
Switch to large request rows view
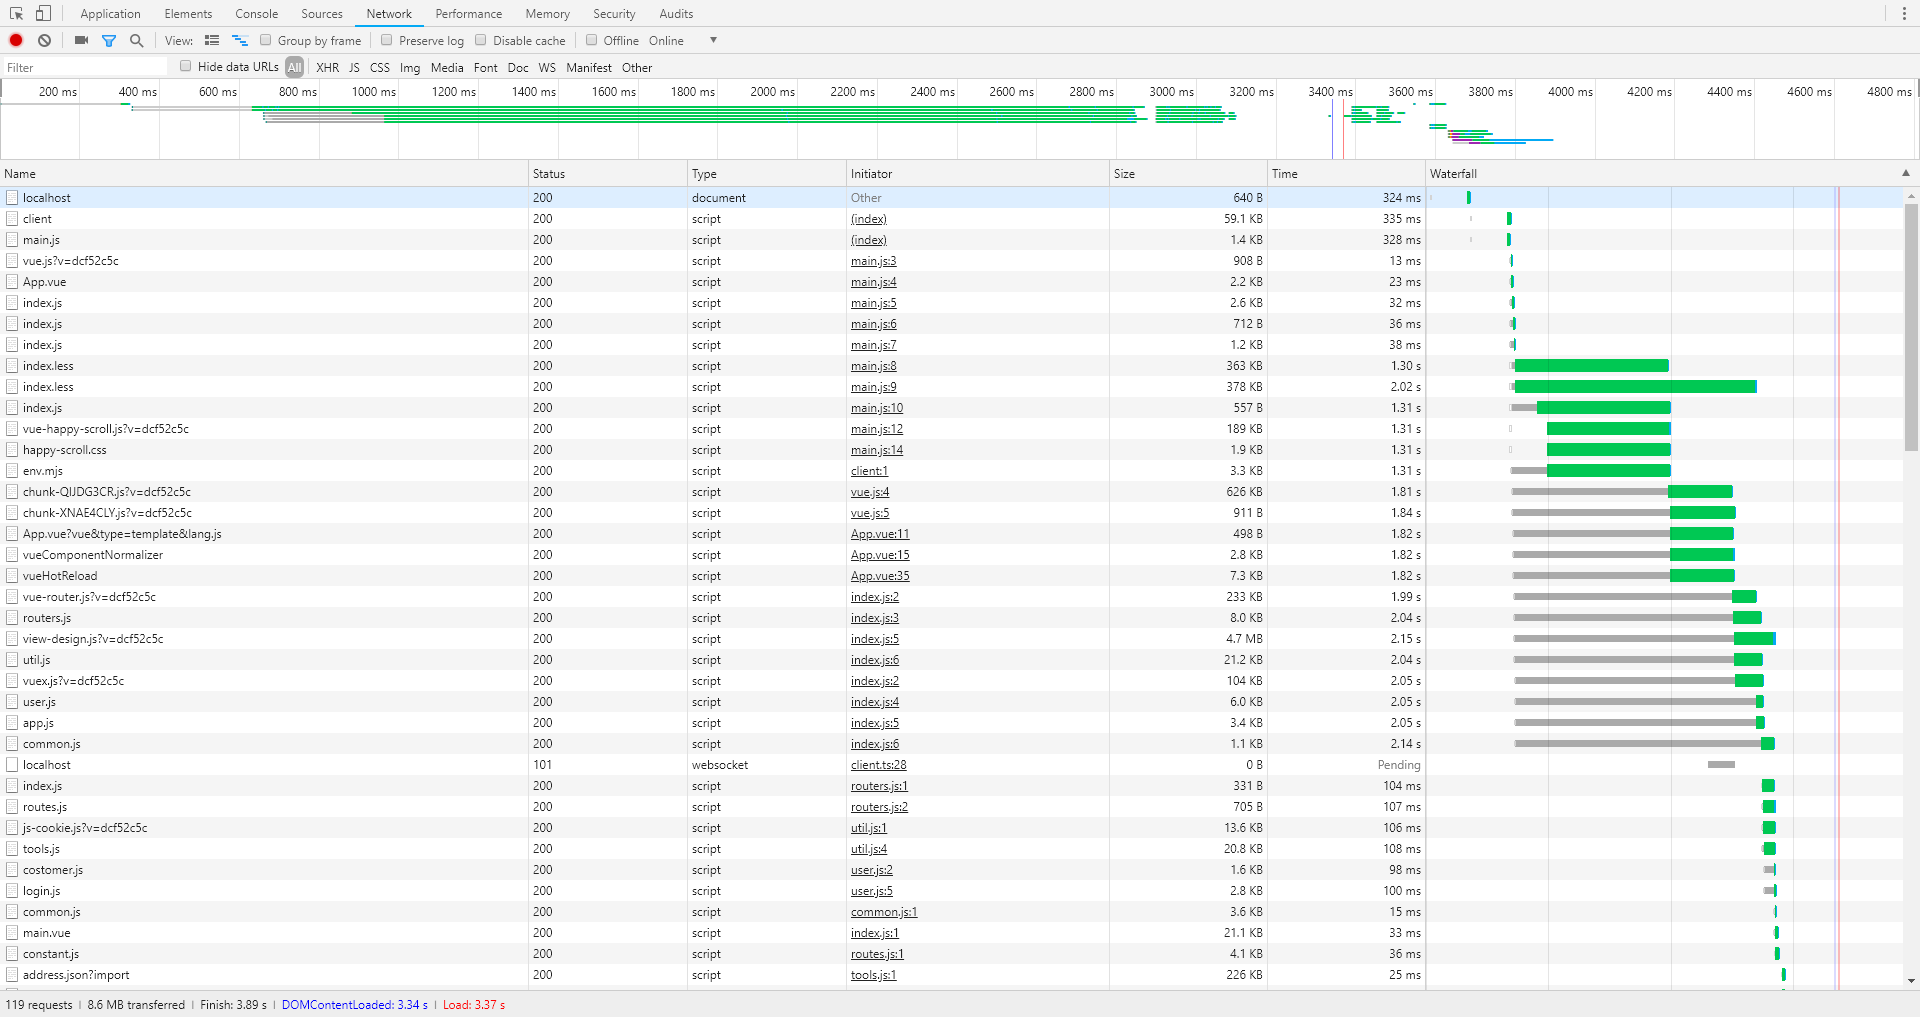coord(212,40)
